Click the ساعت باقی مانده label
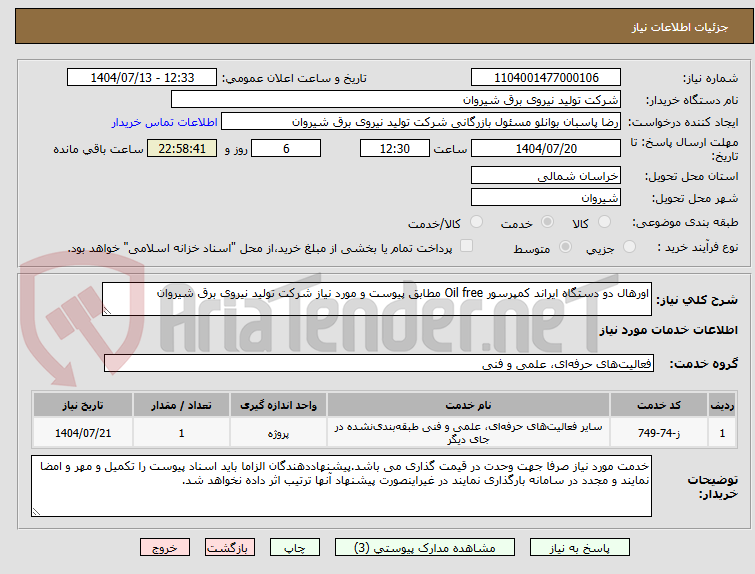 (98, 149)
